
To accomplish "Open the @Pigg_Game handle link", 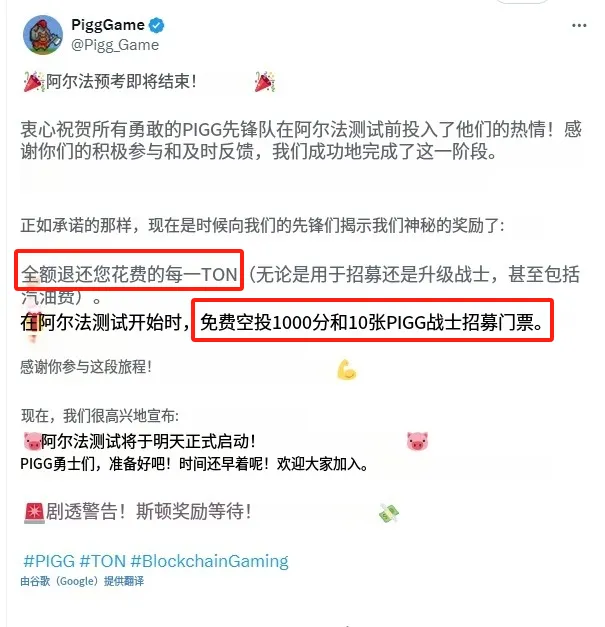I will pos(115,45).
